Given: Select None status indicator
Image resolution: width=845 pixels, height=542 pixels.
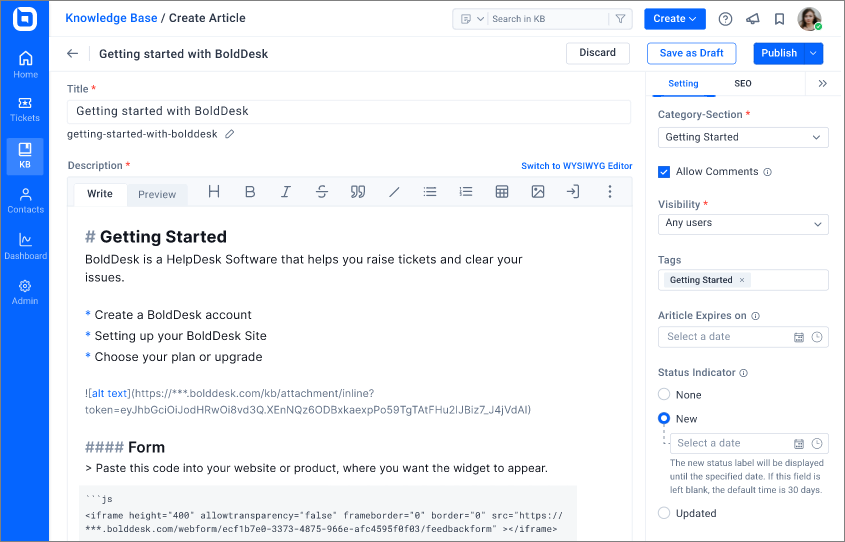Looking at the screenshot, I should (x=664, y=394).
